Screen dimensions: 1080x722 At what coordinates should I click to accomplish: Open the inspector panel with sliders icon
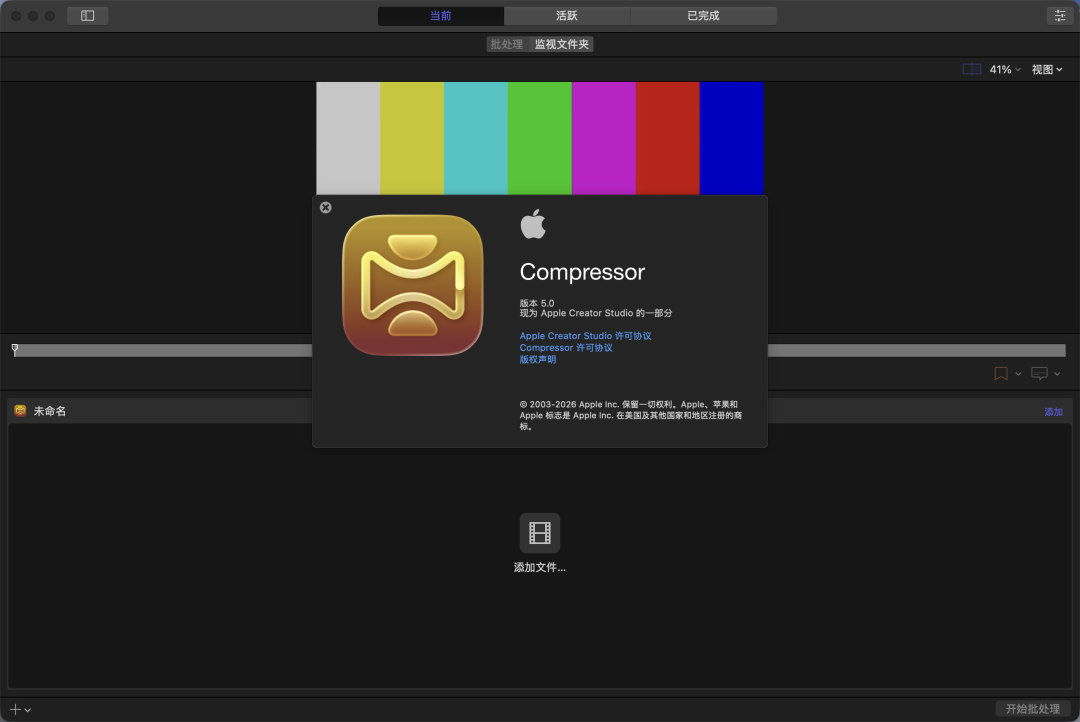(x=1059, y=15)
